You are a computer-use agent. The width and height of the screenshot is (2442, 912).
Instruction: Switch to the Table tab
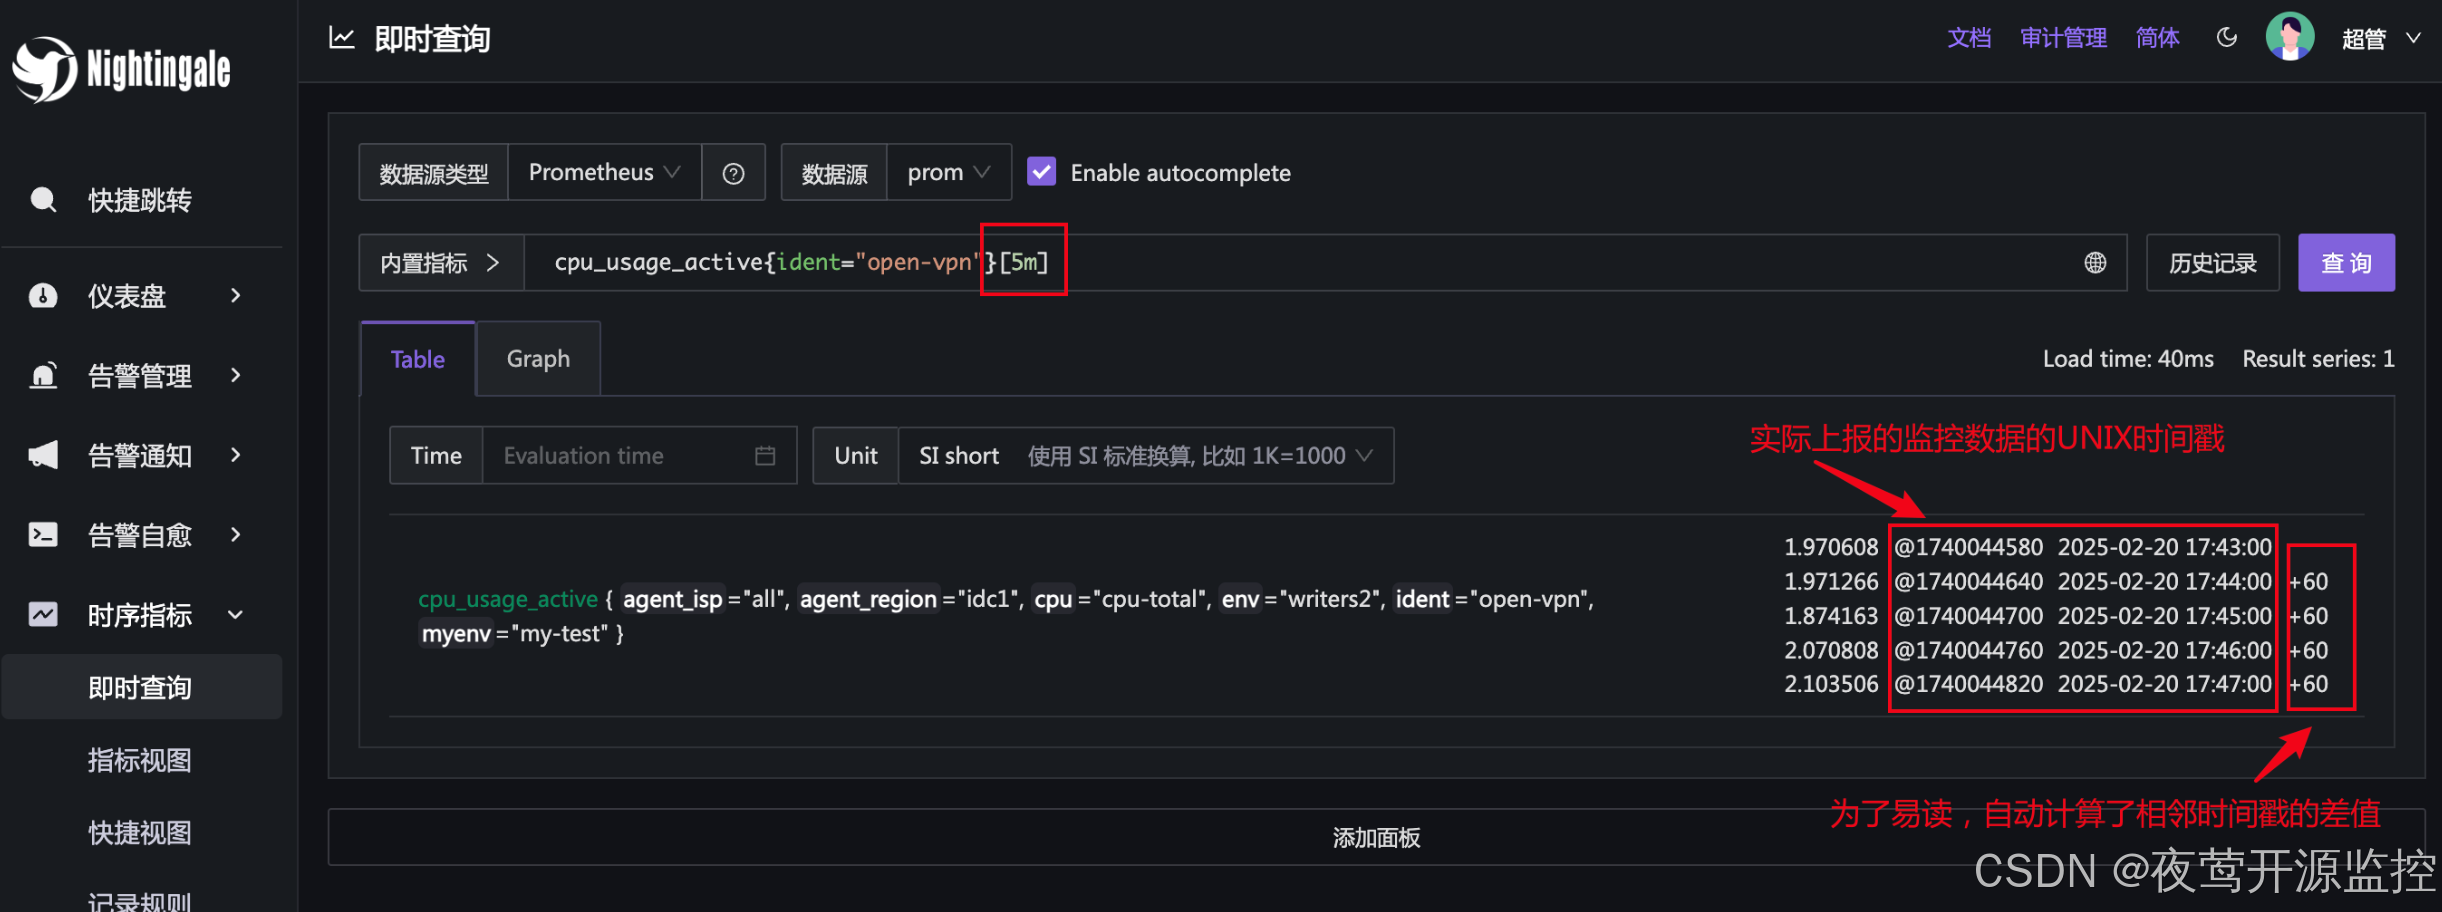[x=417, y=359]
